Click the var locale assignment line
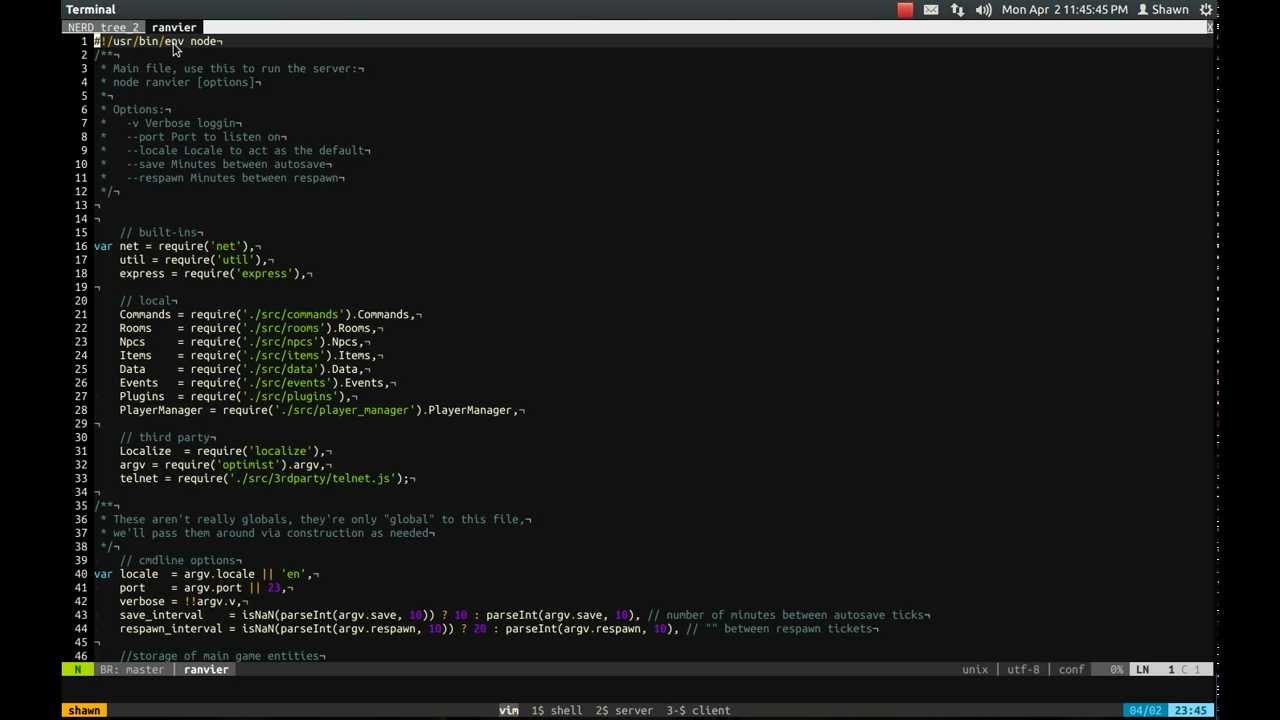Viewport: 1280px width, 720px height. [x=206, y=574]
